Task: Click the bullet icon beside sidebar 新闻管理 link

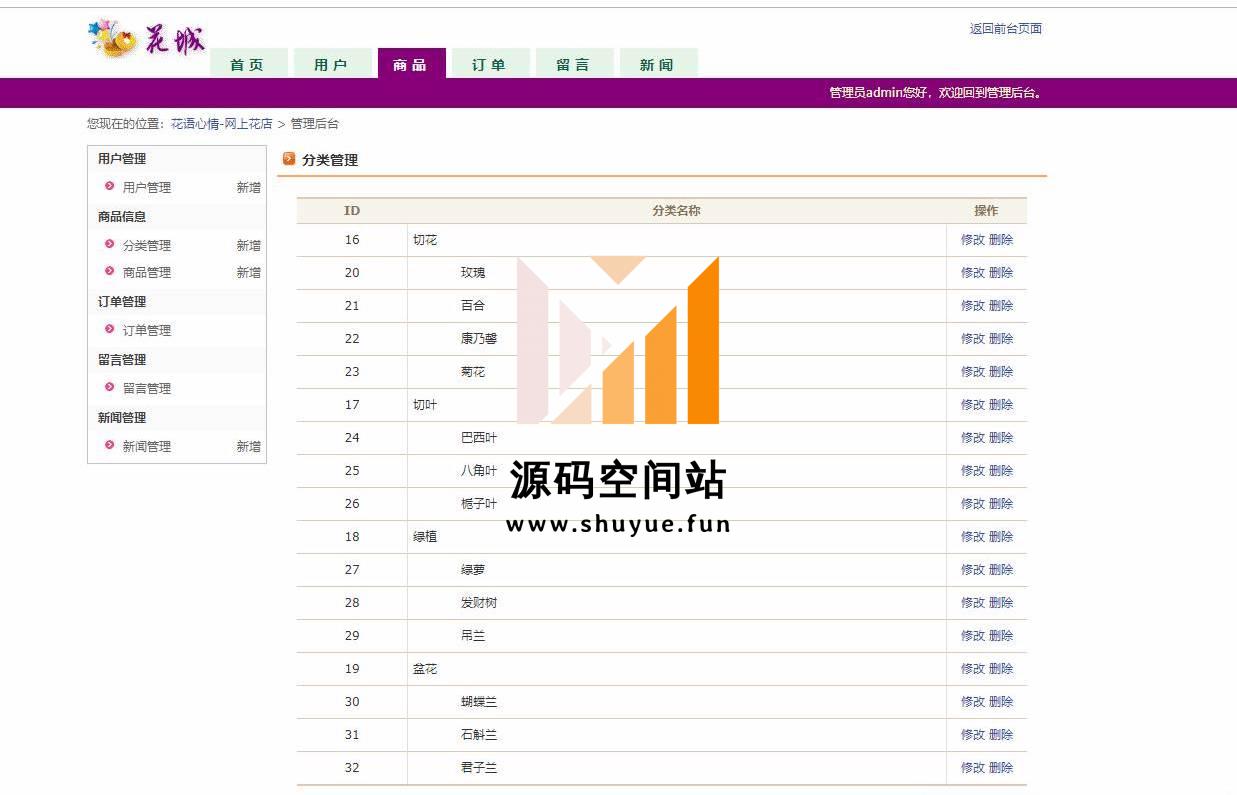Action: coord(110,445)
